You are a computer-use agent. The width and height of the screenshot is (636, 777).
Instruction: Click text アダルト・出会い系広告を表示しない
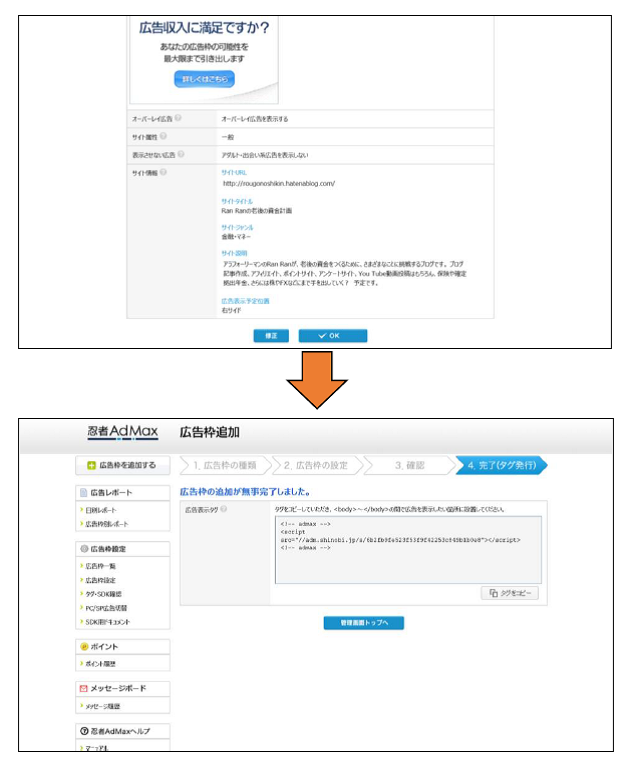pos(265,155)
